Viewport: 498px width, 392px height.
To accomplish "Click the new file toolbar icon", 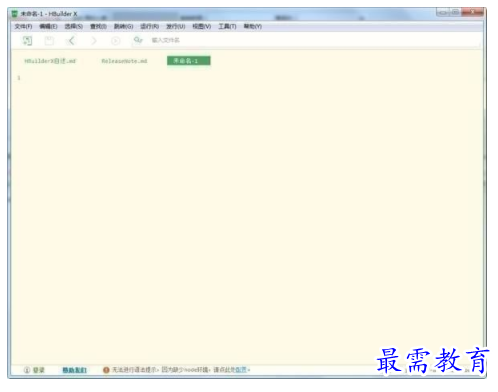I will coord(27,41).
